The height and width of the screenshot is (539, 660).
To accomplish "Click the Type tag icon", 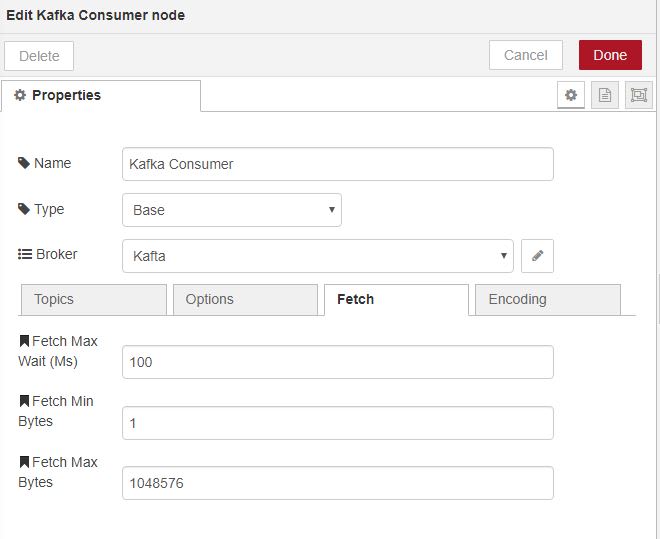I will tap(24, 209).
